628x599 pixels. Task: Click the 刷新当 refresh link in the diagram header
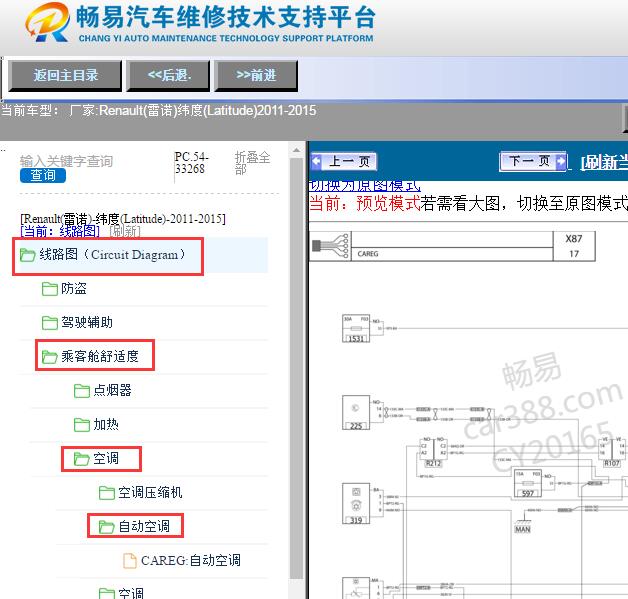point(604,163)
